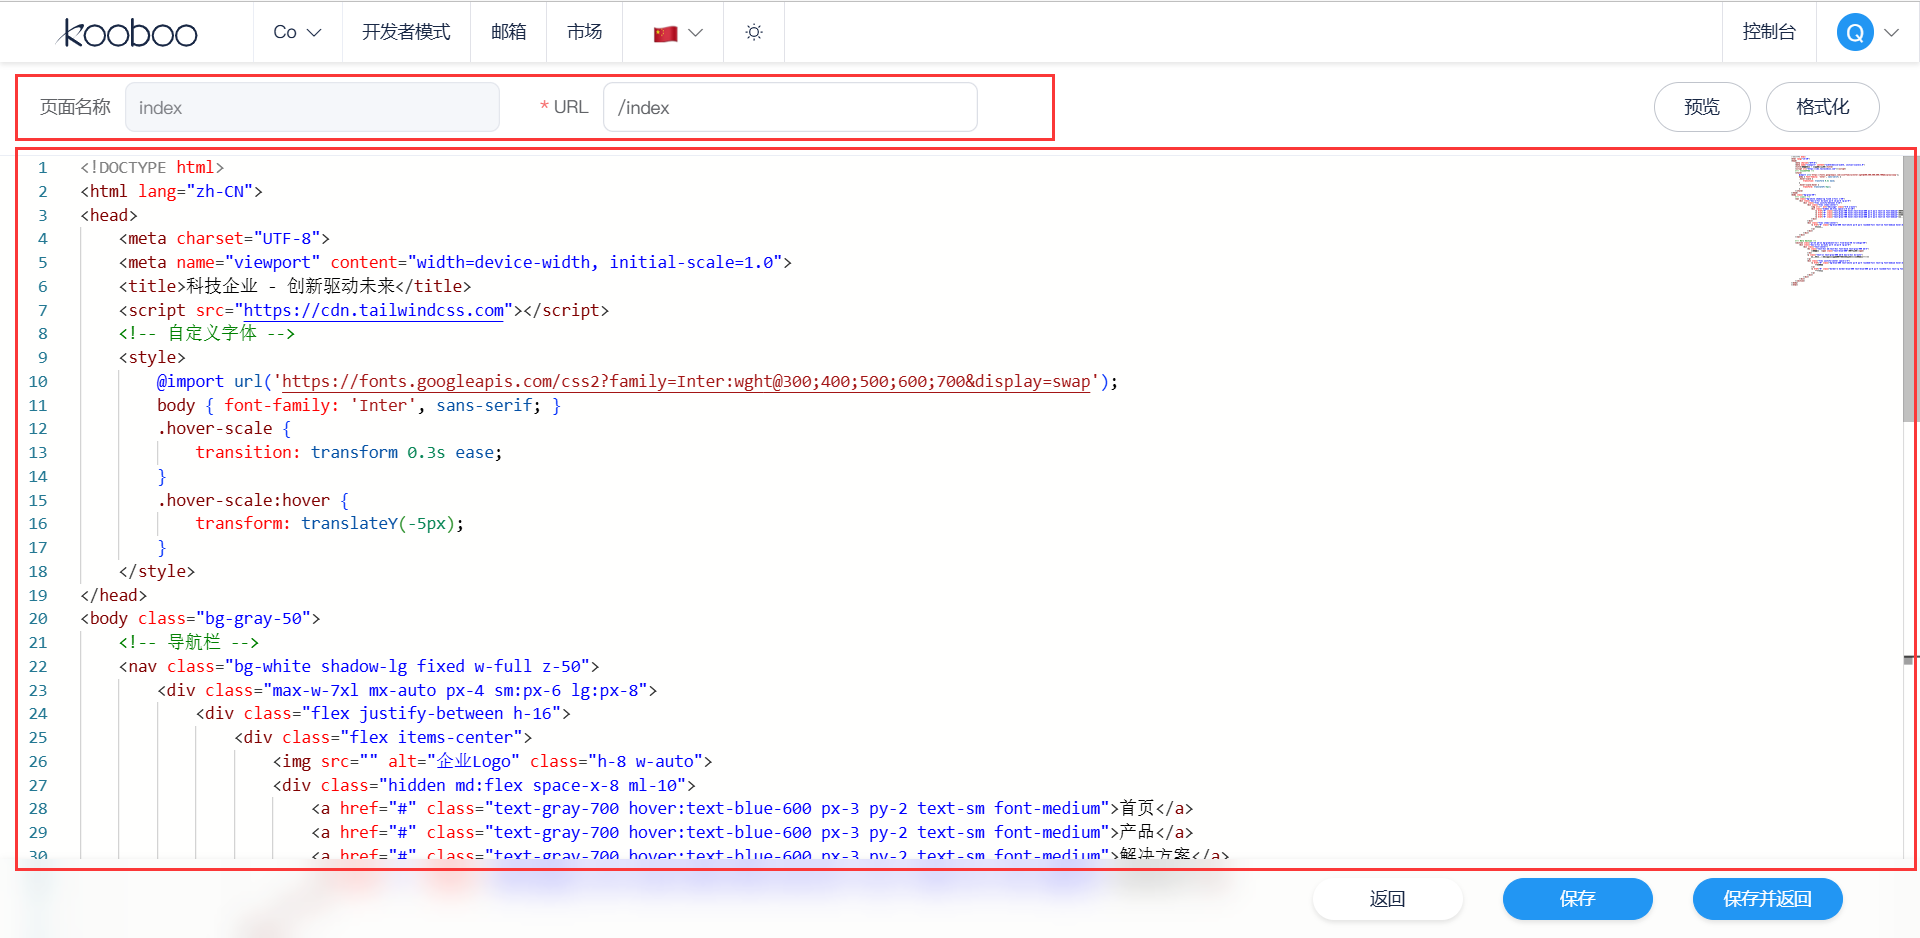Viewport: 1920px width, 938px height.
Task: Click the editor vertical scrollbar
Action: click(1909, 290)
